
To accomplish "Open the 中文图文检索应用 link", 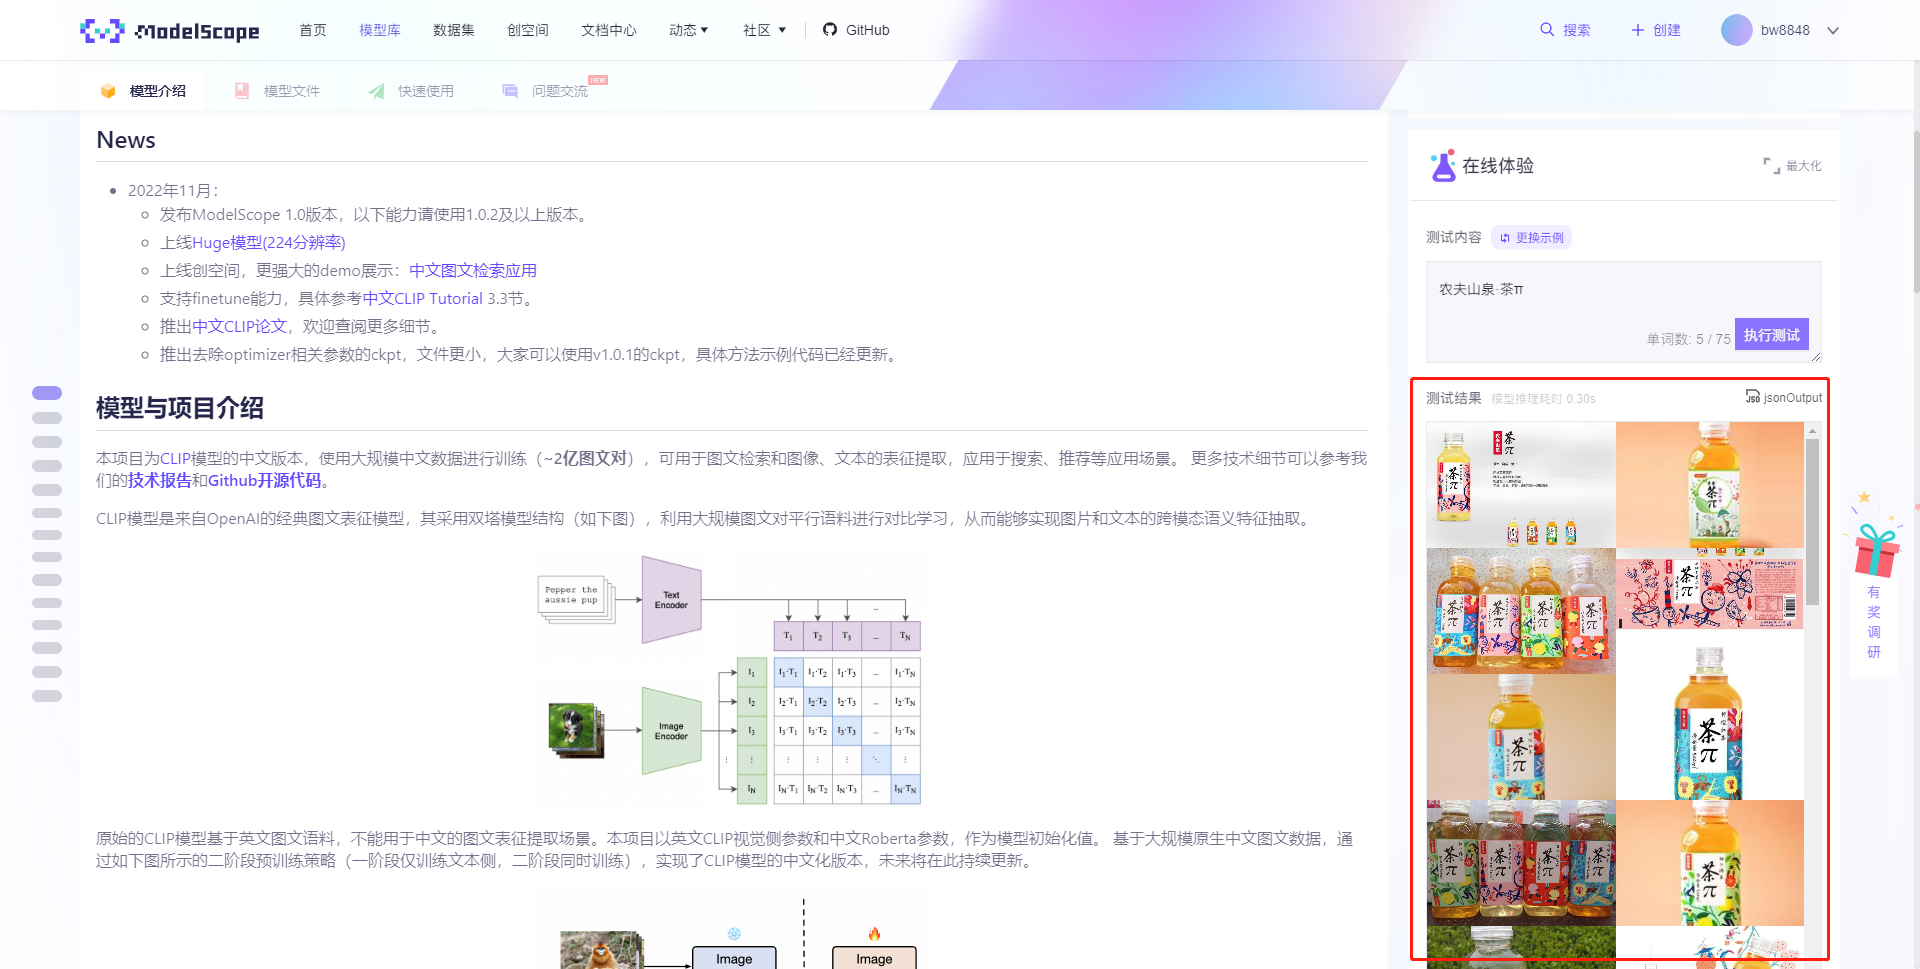I will pos(473,270).
